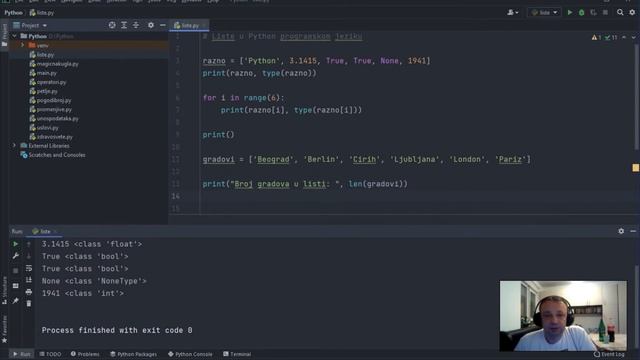Open the liste run configuration dropdown

544,13
